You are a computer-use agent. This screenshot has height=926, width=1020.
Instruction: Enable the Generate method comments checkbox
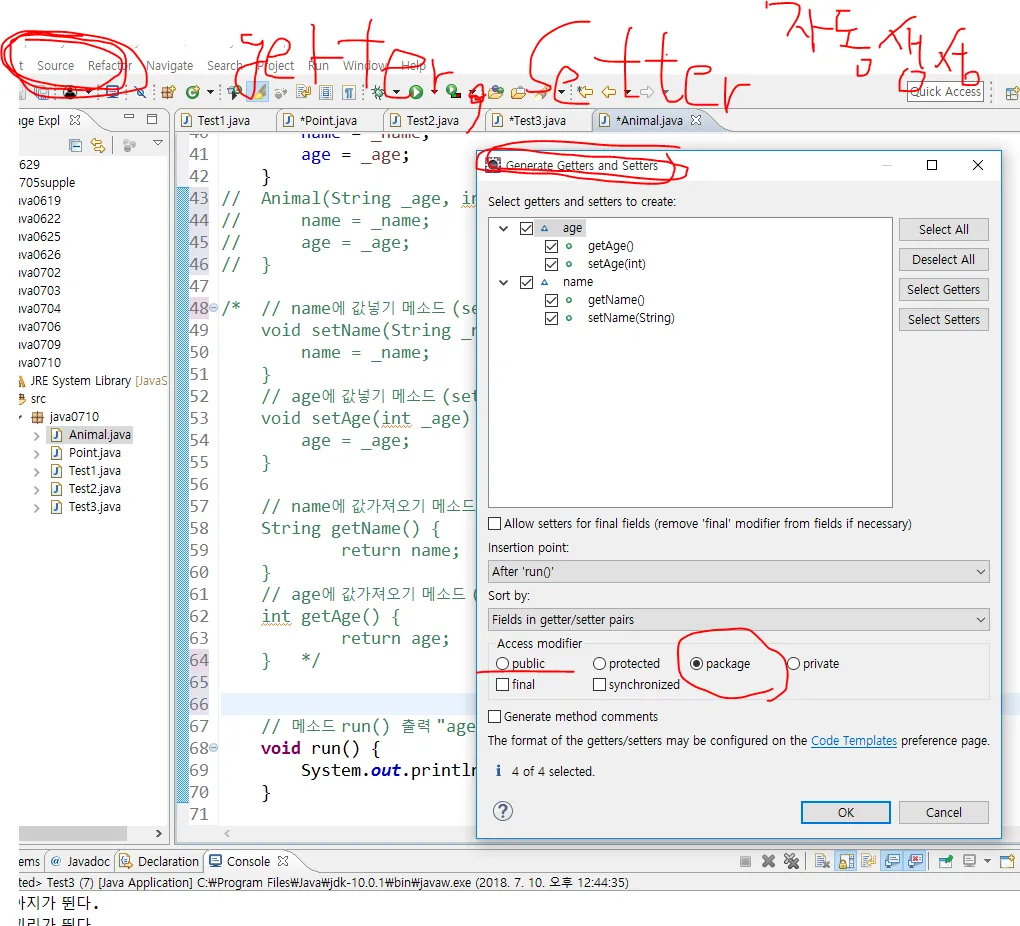coord(494,716)
